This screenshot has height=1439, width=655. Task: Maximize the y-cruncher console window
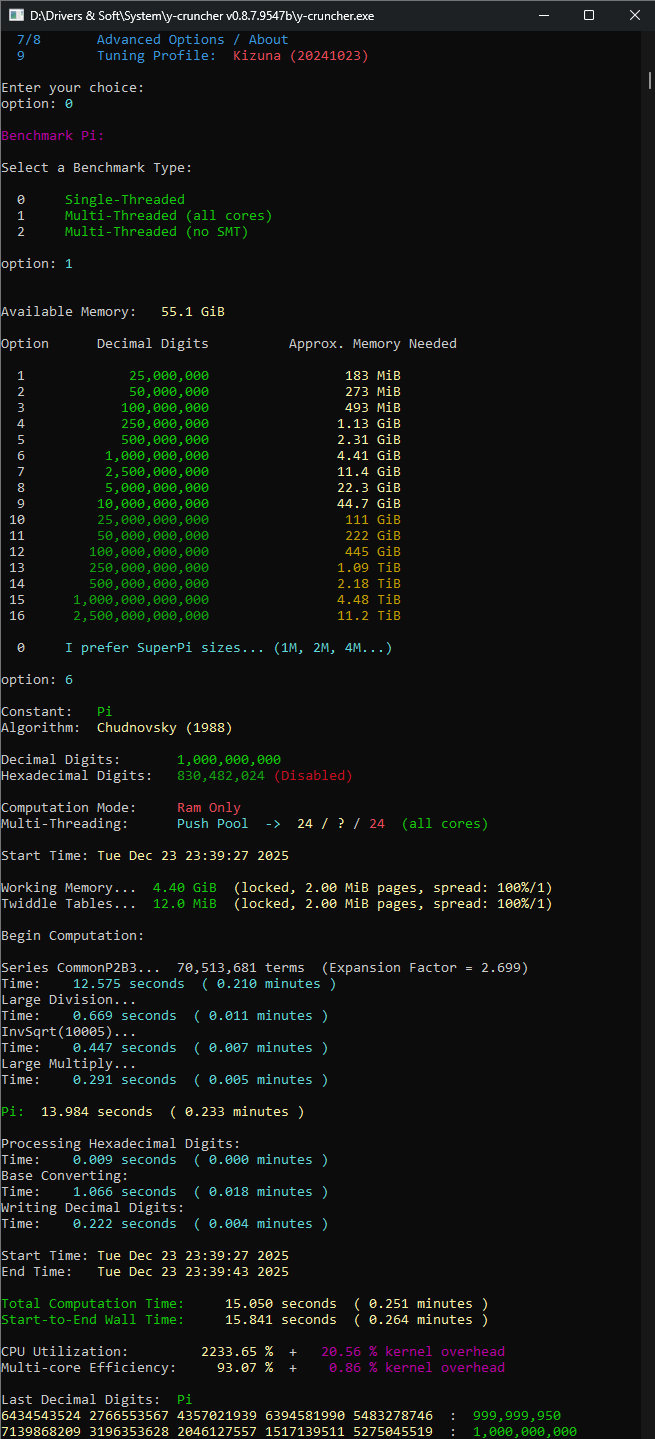click(589, 15)
